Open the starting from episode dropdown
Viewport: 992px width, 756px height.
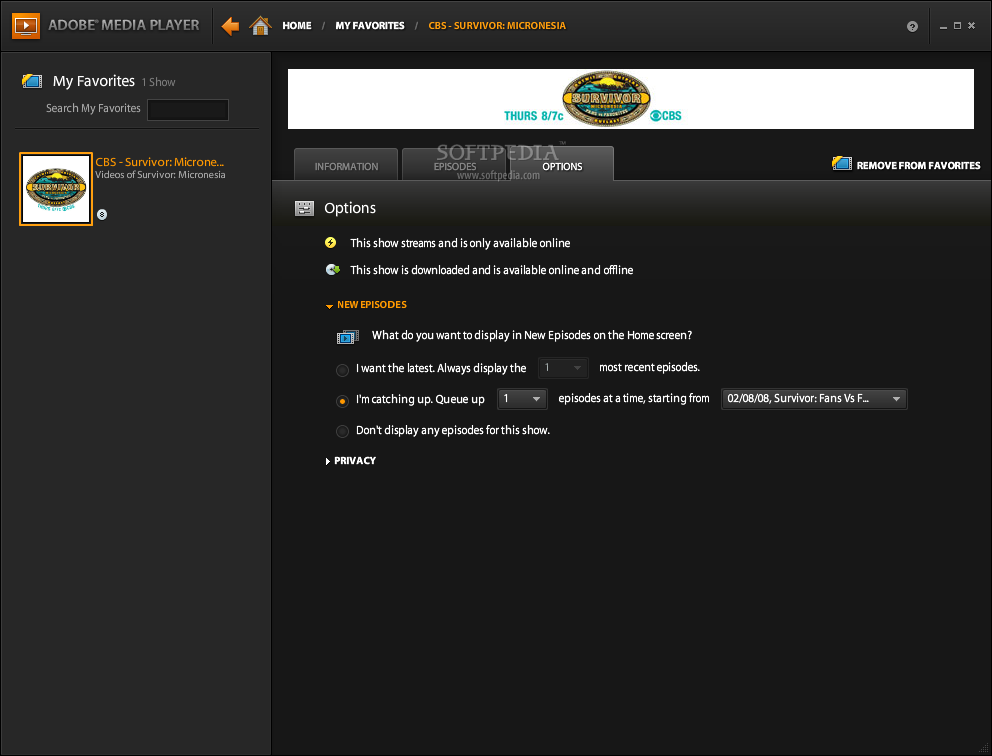click(x=814, y=399)
